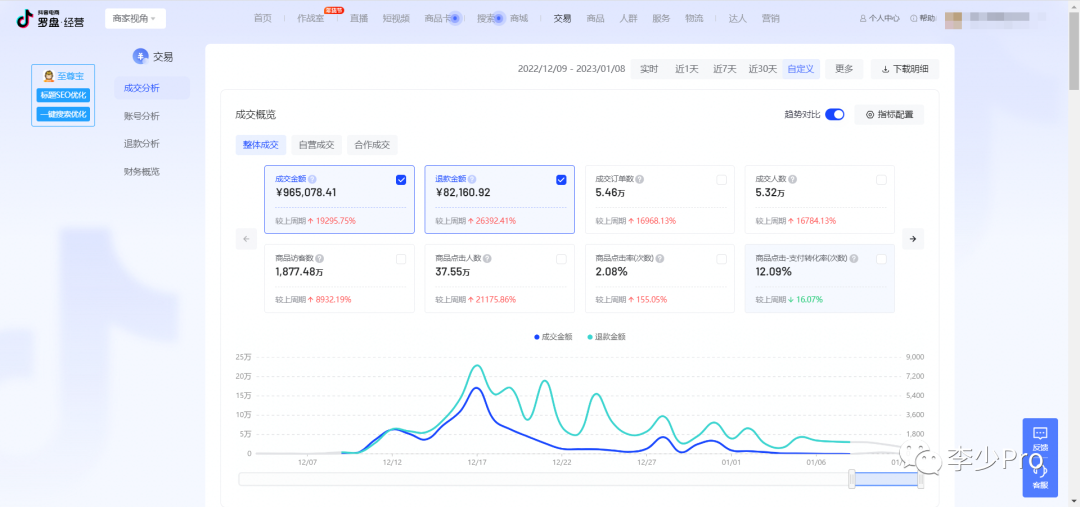
Task: Open 个人中心 link
Action: [x=880, y=19]
